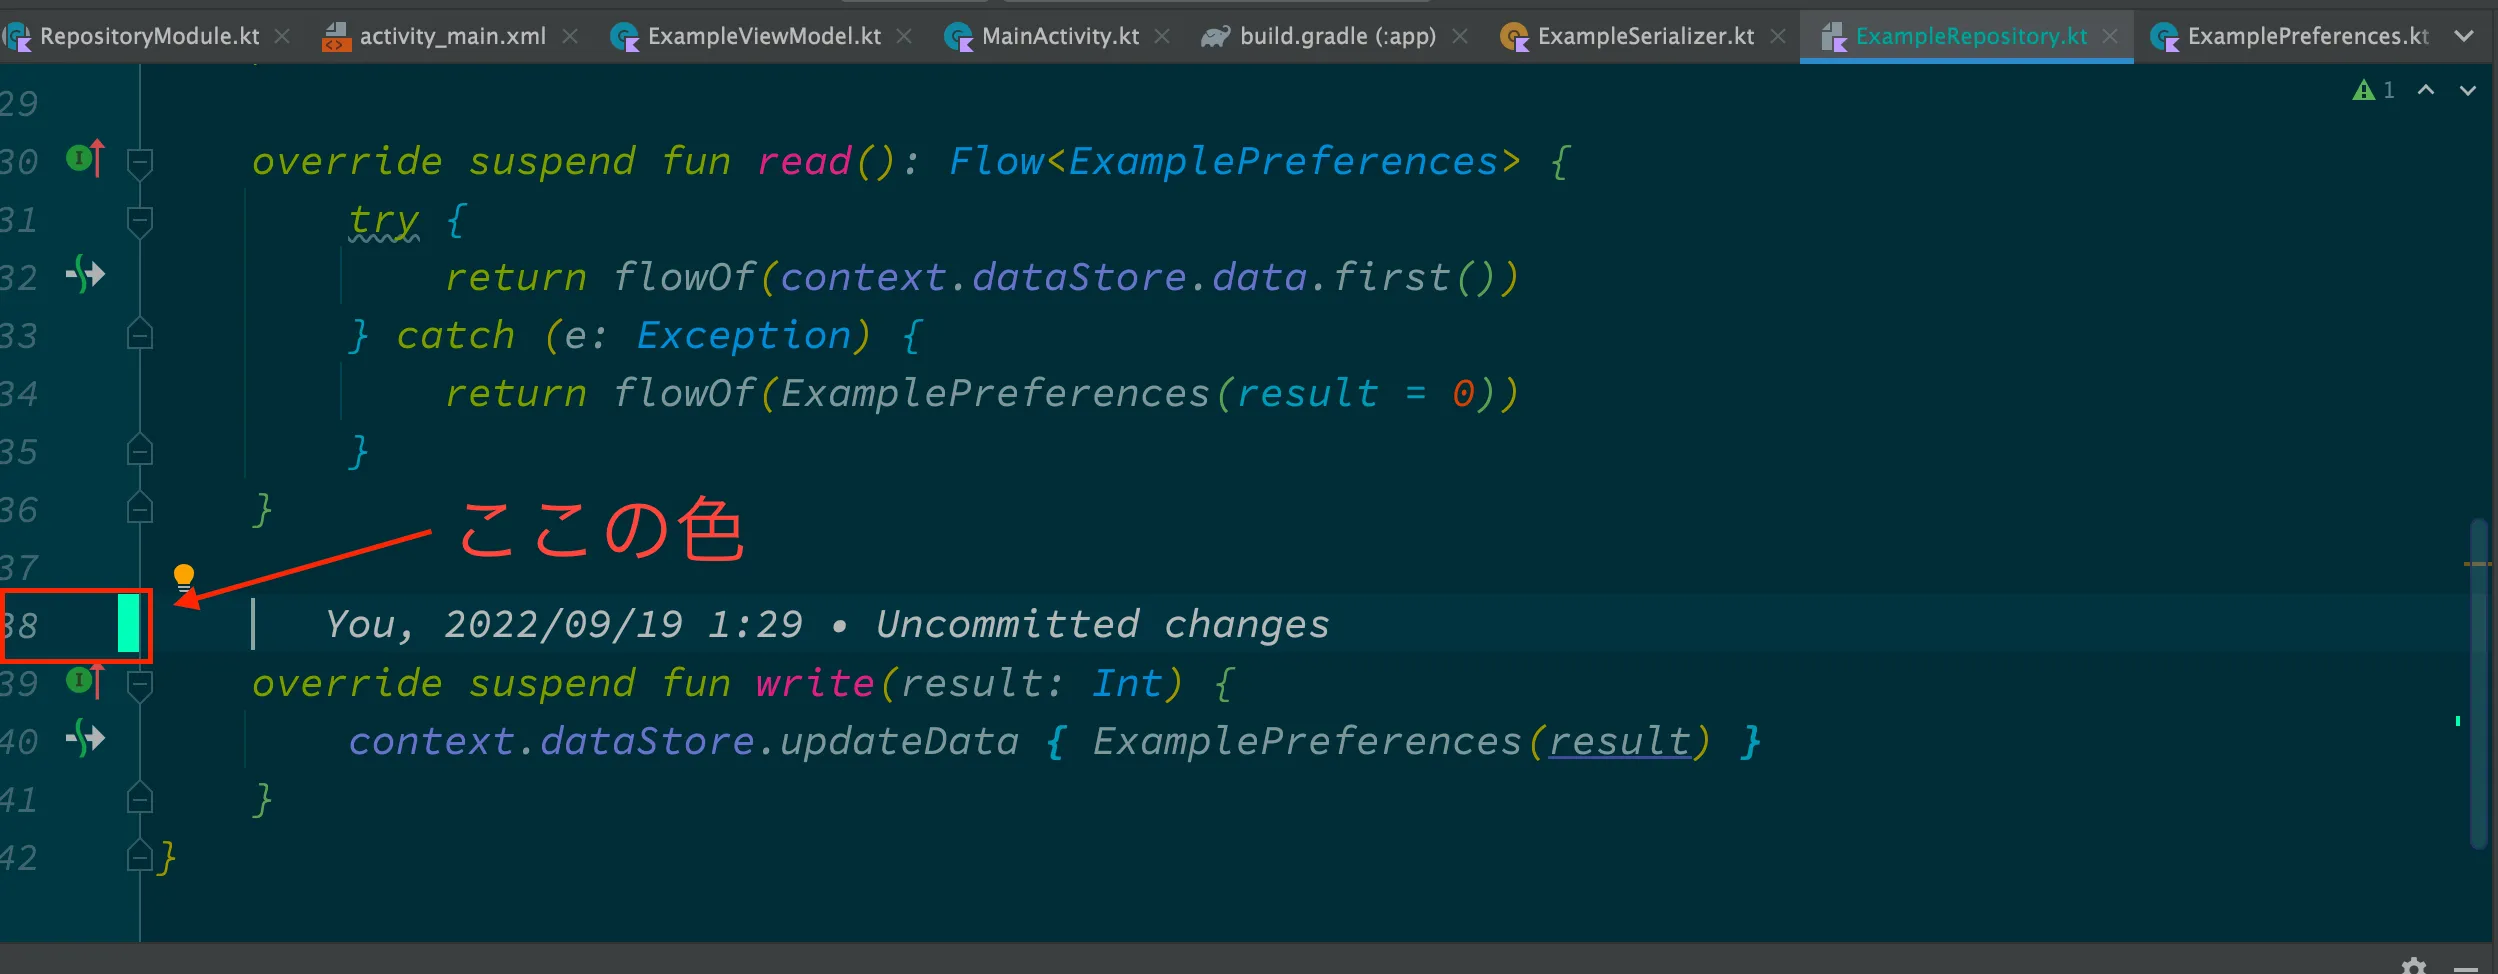Show hidden editor tabs dropdown
Screen dimensions: 2498x974
click(2464, 37)
